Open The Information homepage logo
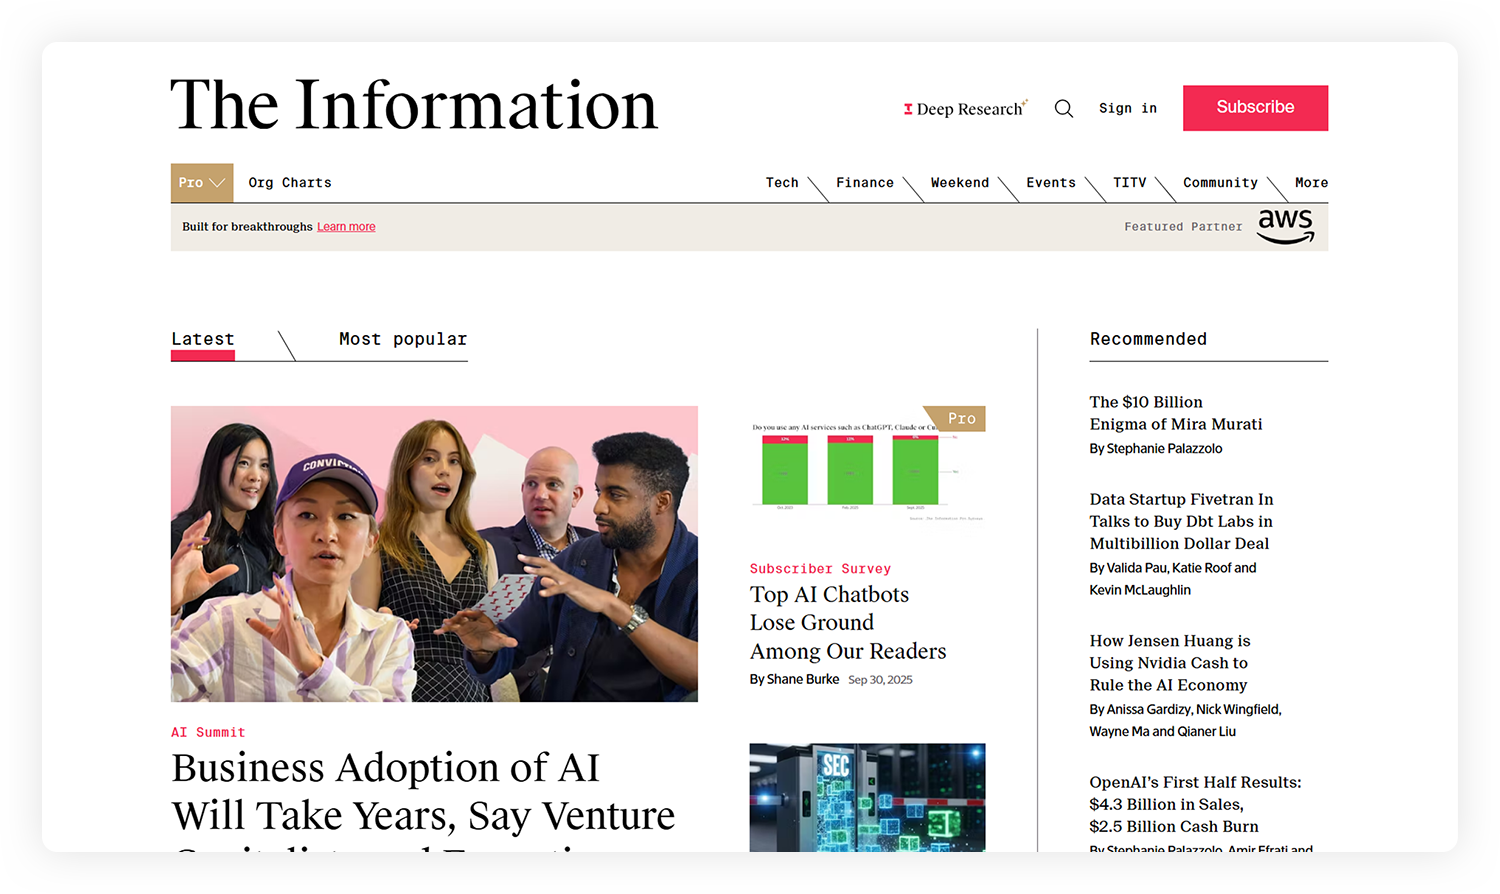Screen dimensions: 1500x894 [x=414, y=105]
